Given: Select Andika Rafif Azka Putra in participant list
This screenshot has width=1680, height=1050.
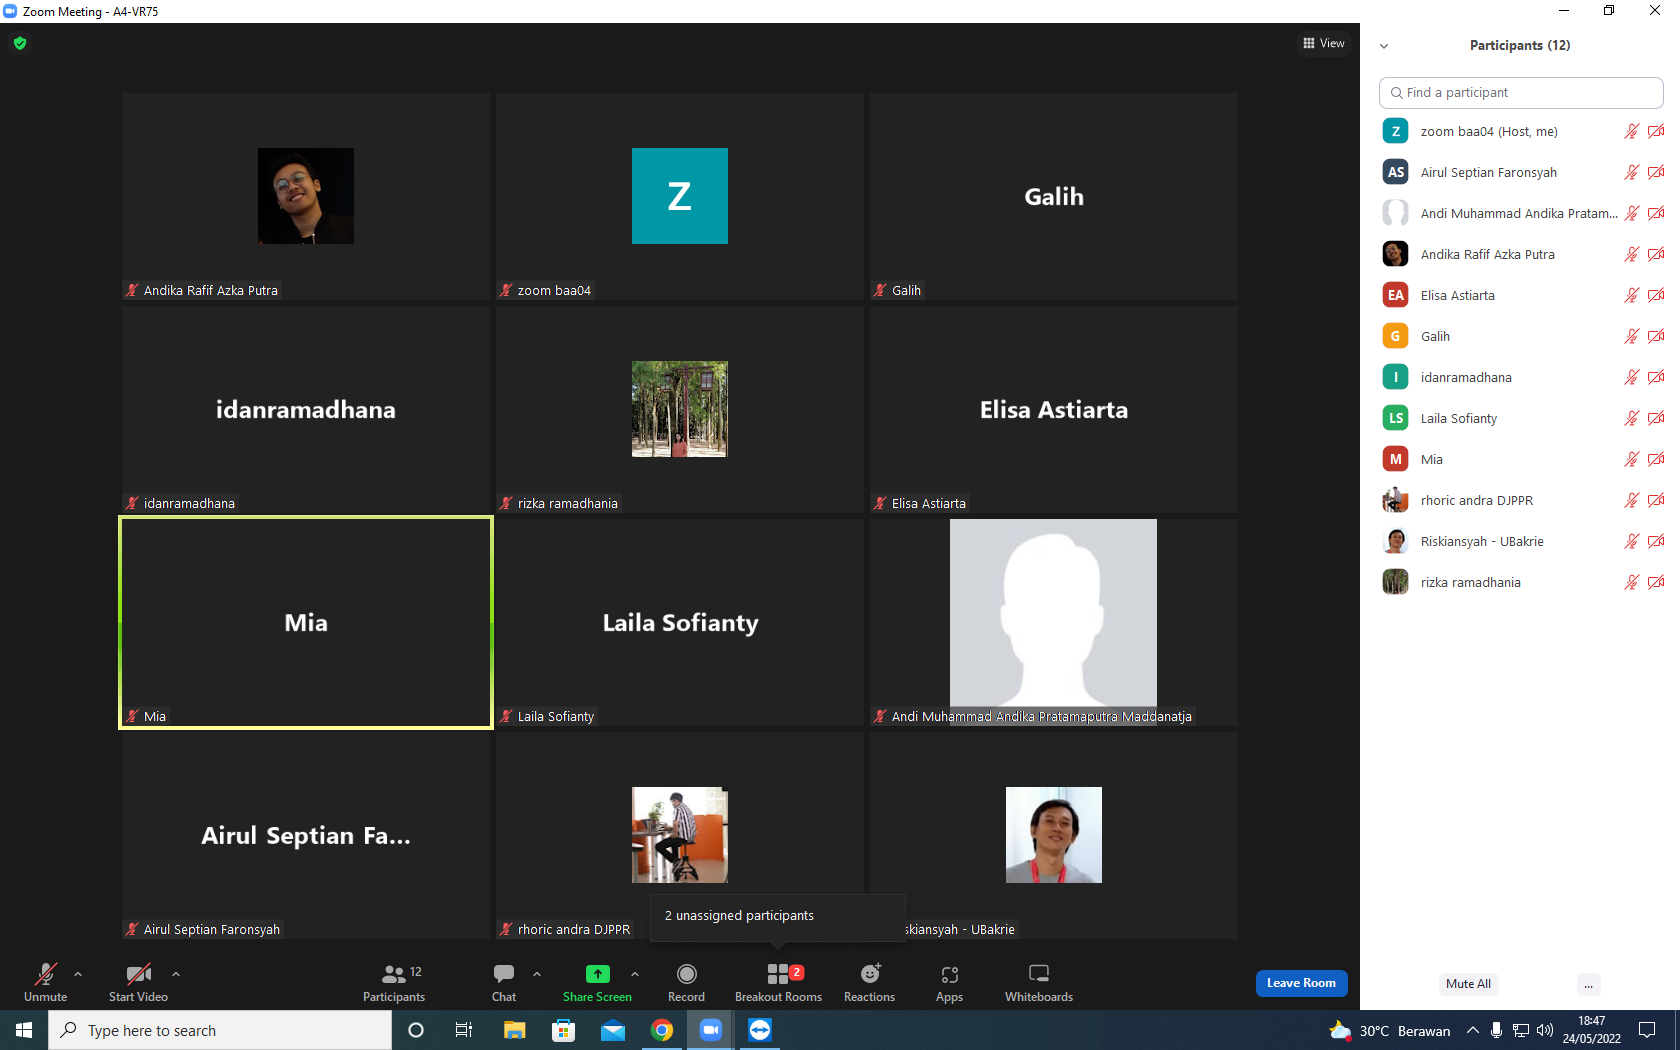Looking at the screenshot, I should point(1520,254).
